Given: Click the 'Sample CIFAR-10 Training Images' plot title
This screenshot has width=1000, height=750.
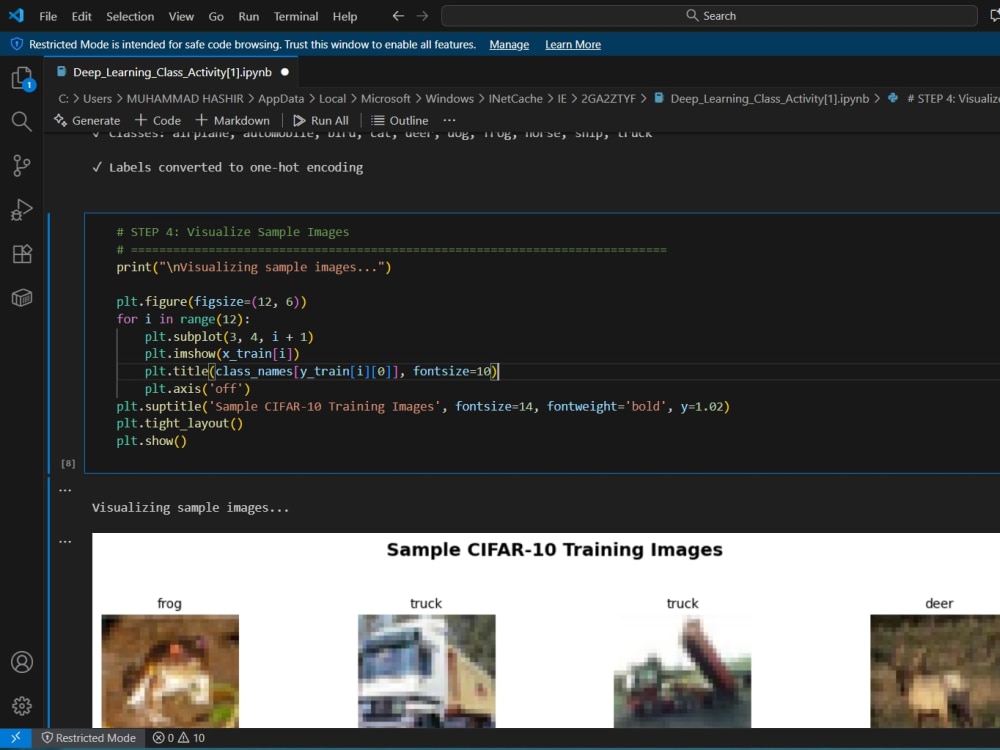Looking at the screenshot, I should tap(554, 550).
